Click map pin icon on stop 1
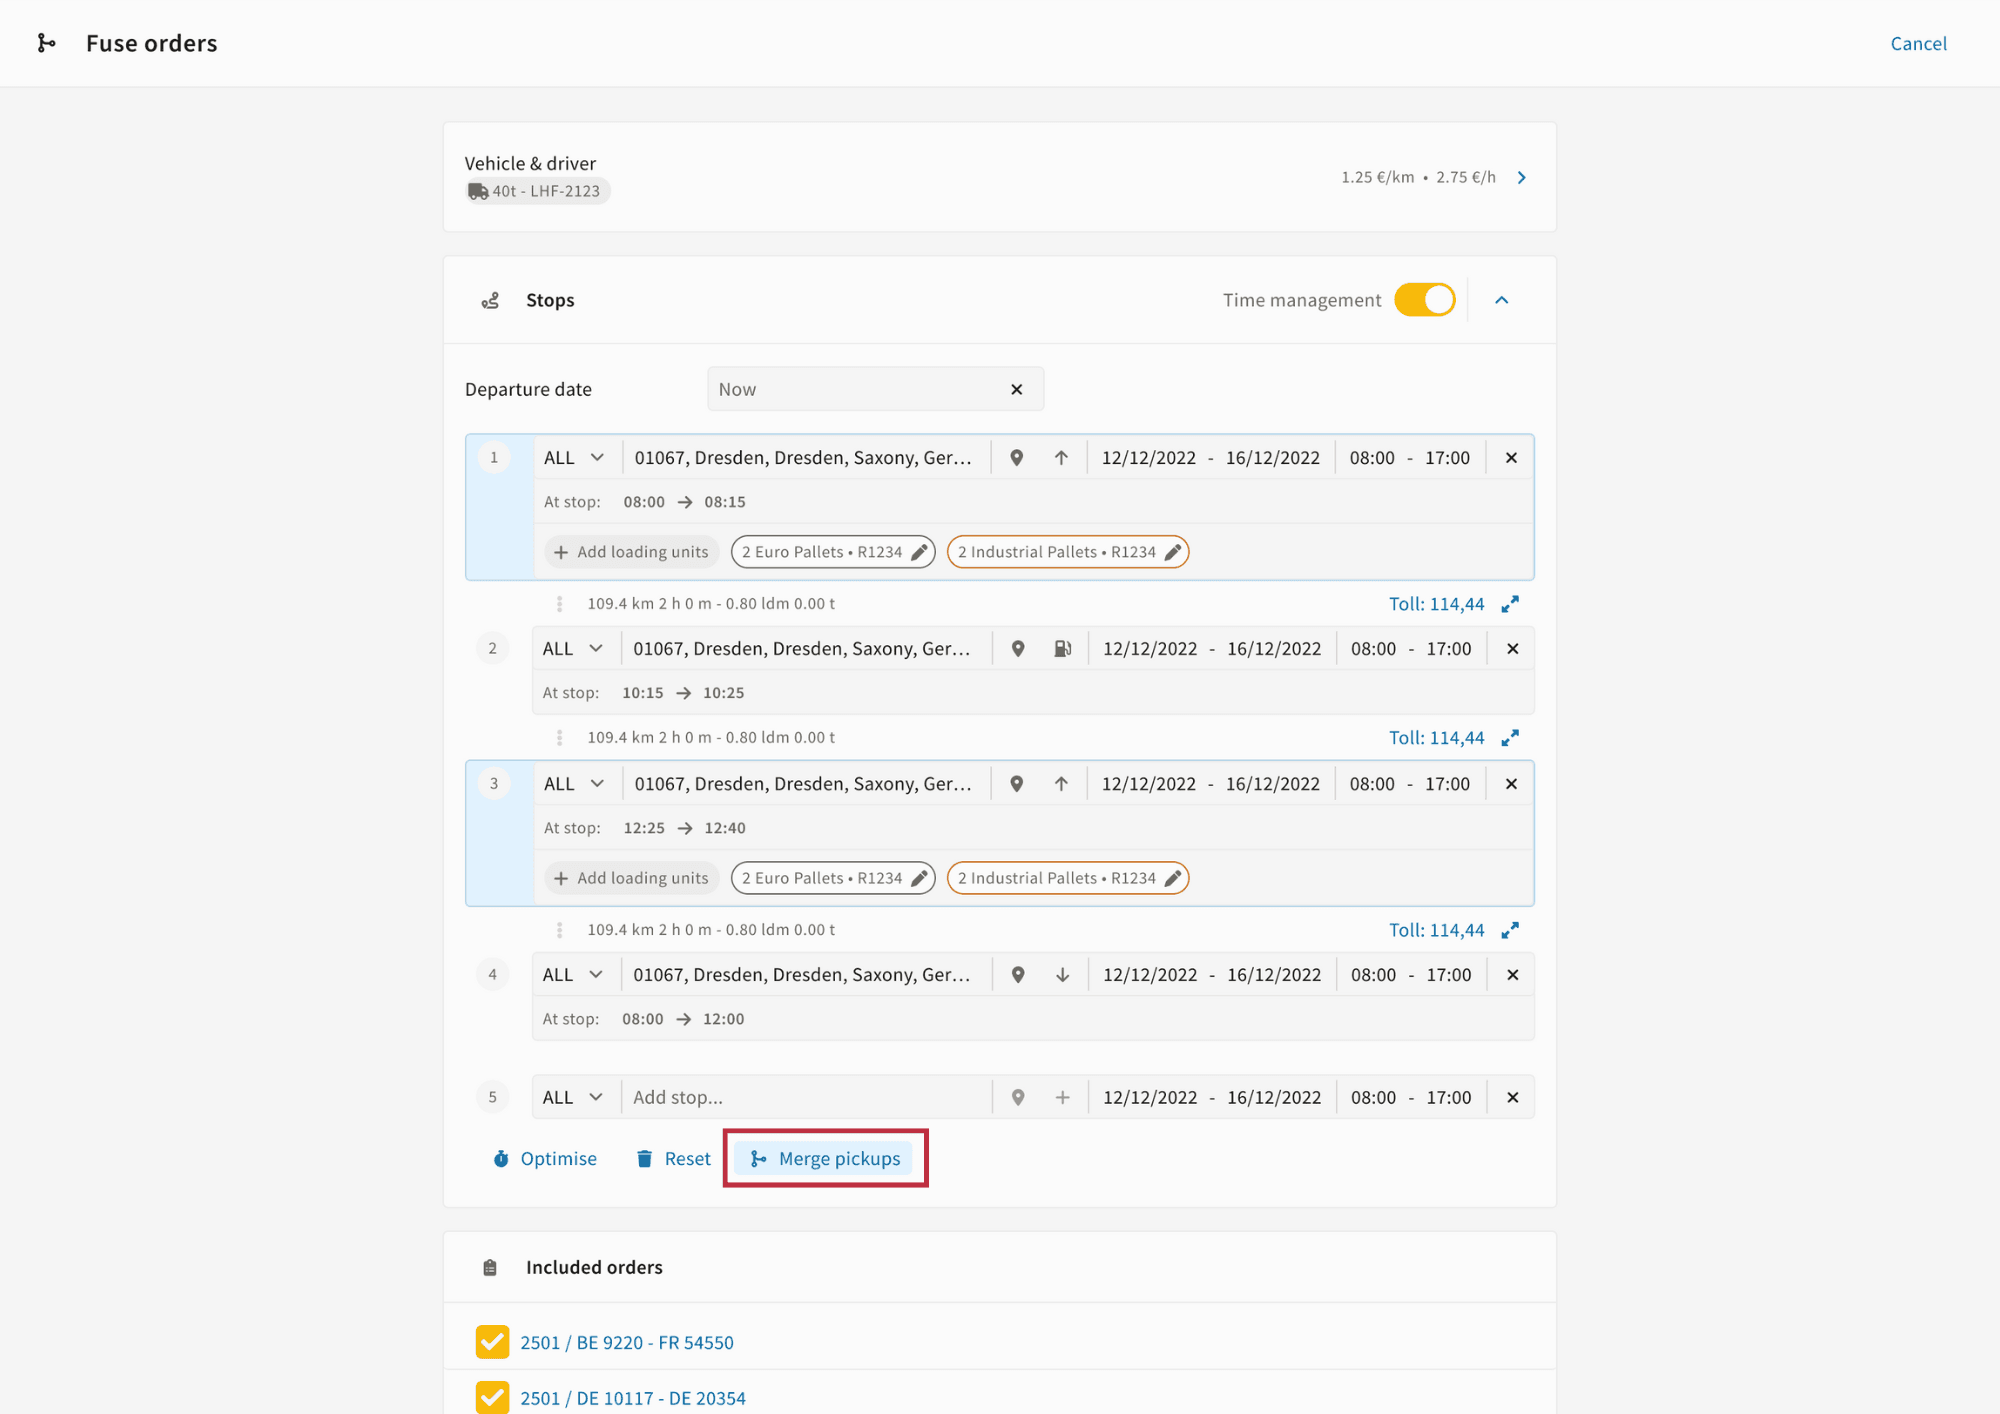This screenshot has height=1414, width=2000. click(1016, 458)
